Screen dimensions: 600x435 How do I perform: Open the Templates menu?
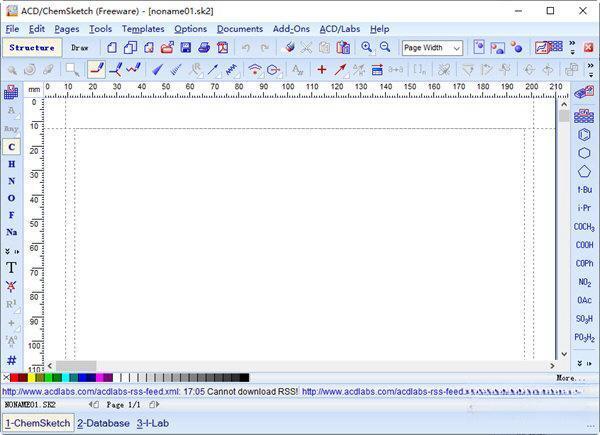[143, 29]
